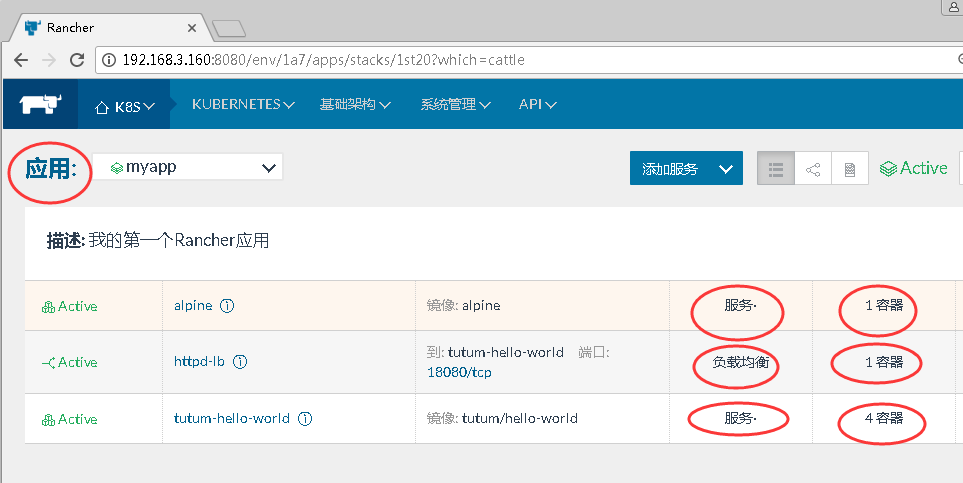Switch to list view icon
Screen dimensions: 963x483
pyautogui.click(x=776, y=168)
